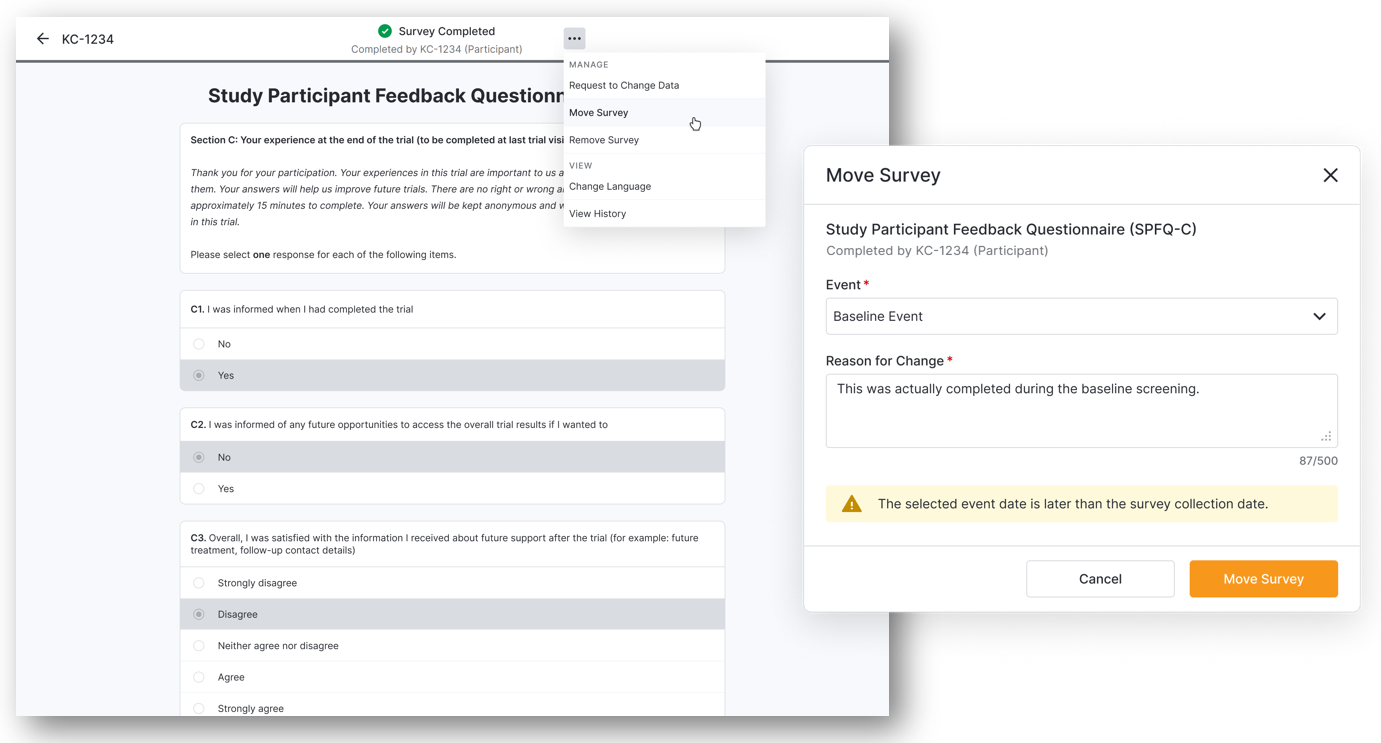This screenshot has height=743, width=1381.
Task: Click the back arrow next to KC-1234
Action: [x=43, y=39]
